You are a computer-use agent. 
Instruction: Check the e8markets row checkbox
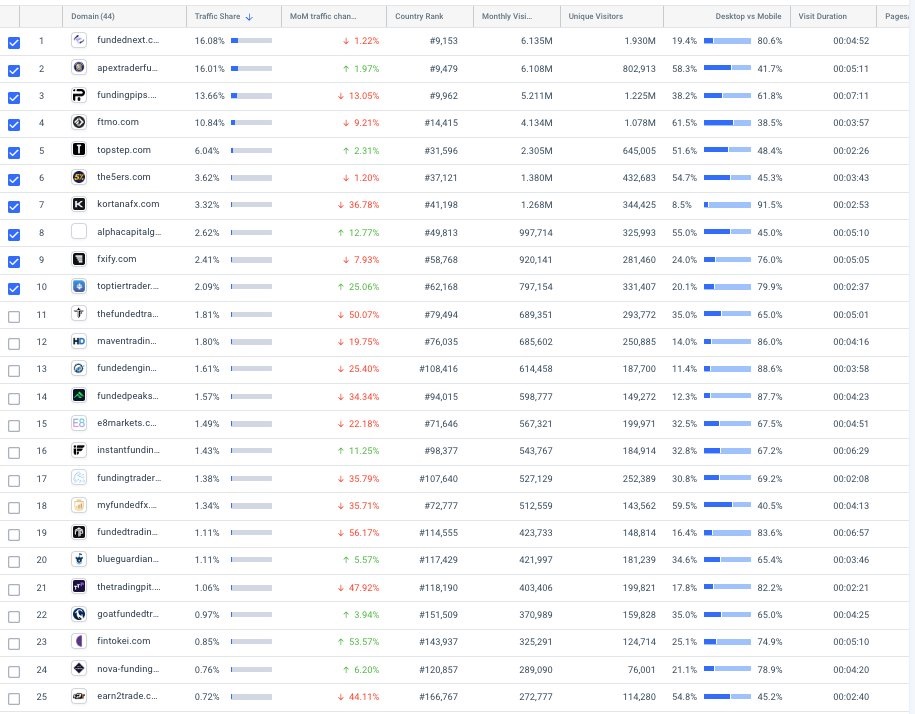click(x=14, y=426)
